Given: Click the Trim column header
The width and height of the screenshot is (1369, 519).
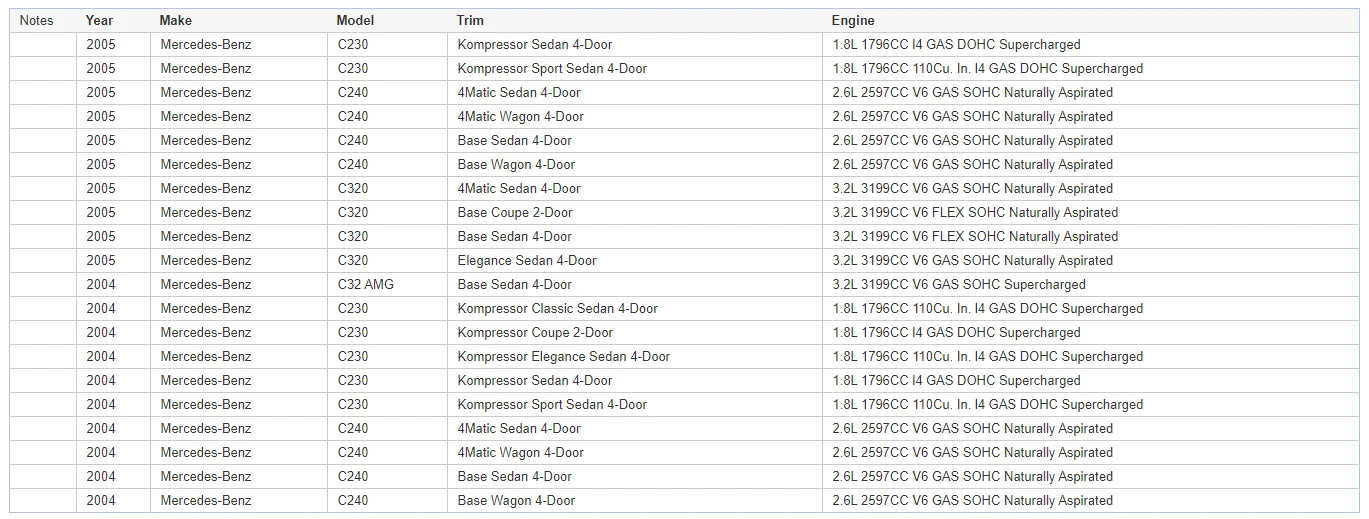Looking at the screenshot, I should click(635, 20).
